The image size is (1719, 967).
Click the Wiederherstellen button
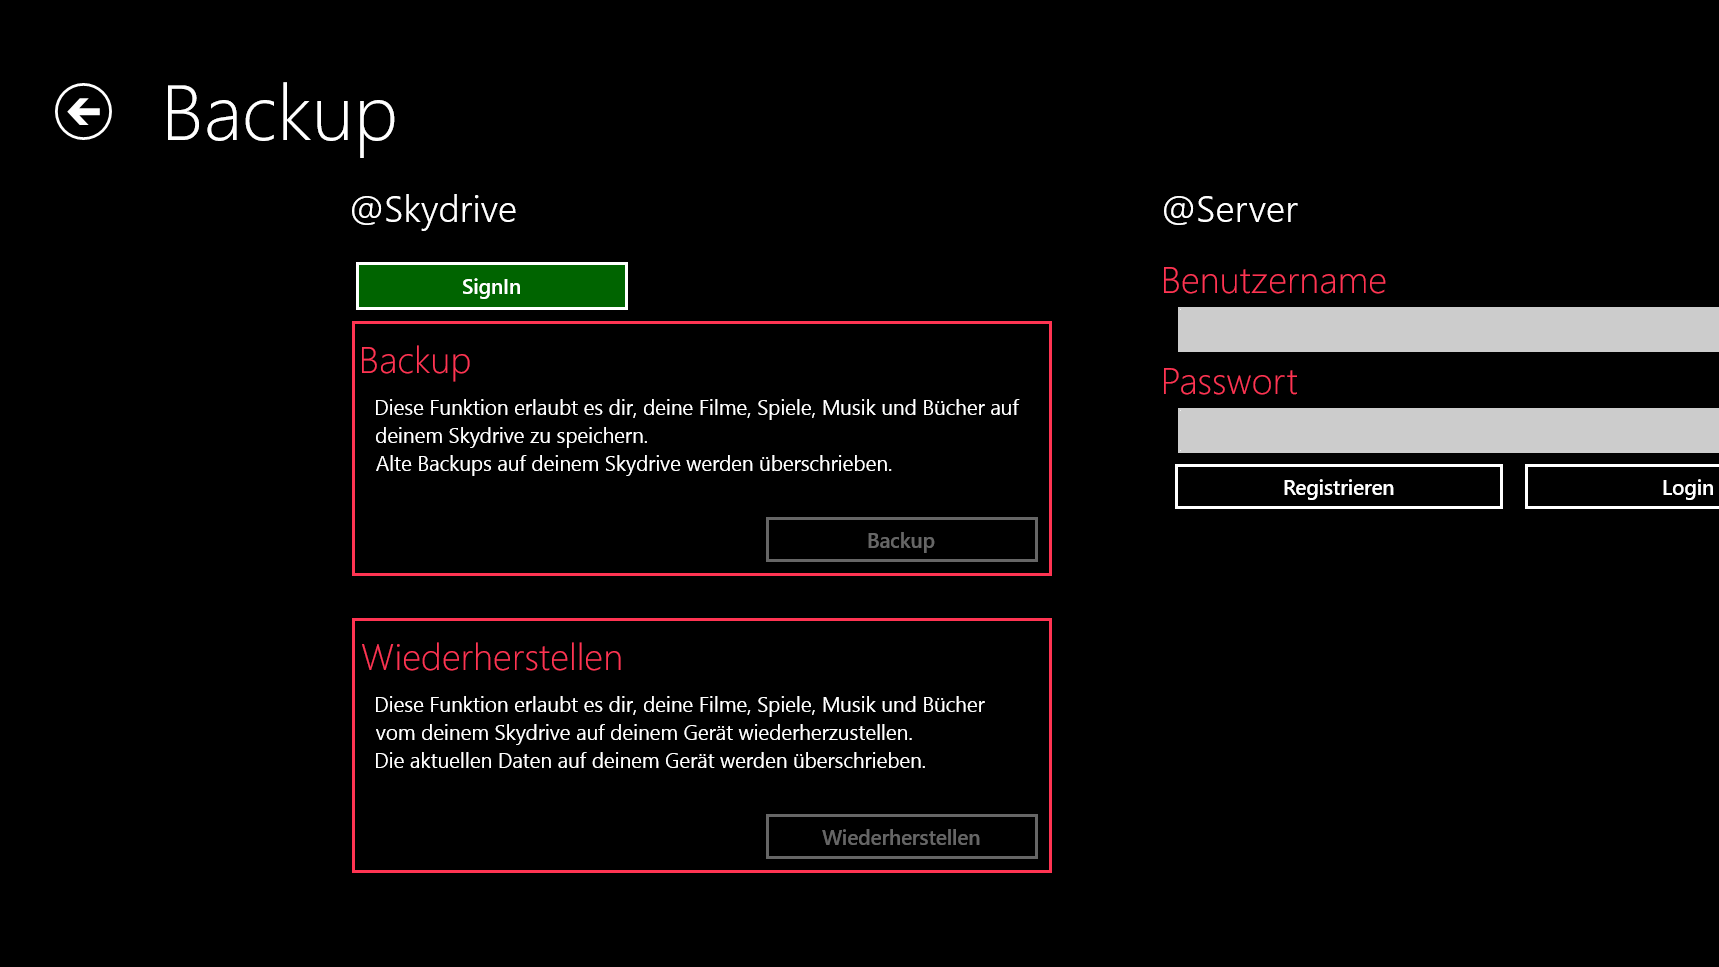[x=901, y=837]
